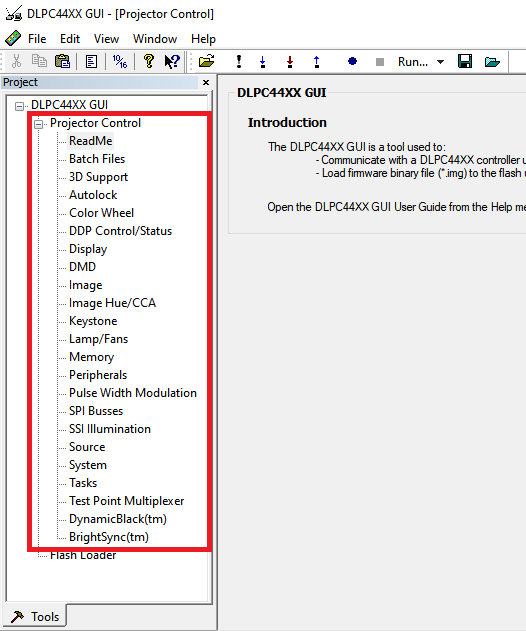This screenshot has width=526, height=631.
Task: Click the 10/16 number base toolbar icon
Action: (120, 62)
